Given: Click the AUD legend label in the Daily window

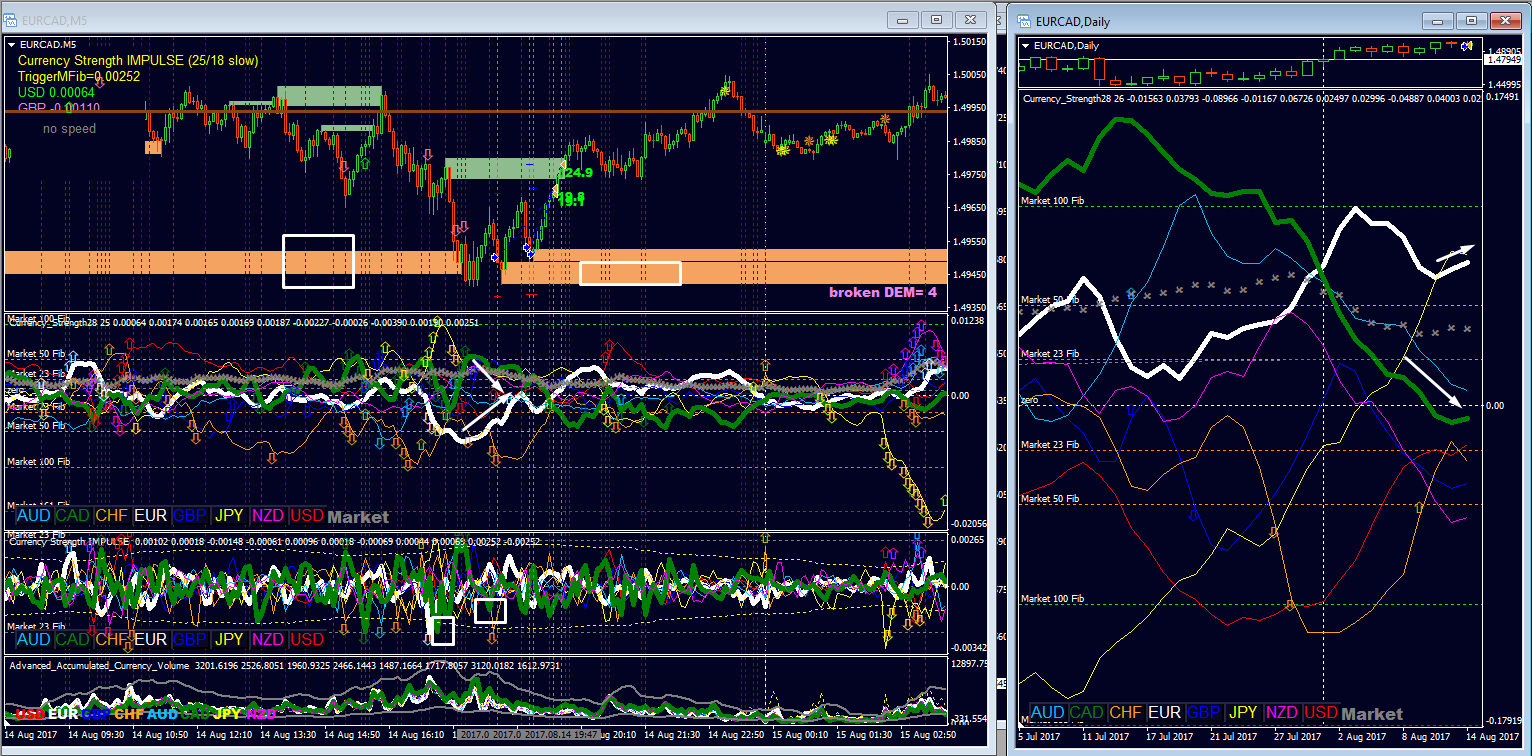Looking at the screenshot, I should (1048, 713).
